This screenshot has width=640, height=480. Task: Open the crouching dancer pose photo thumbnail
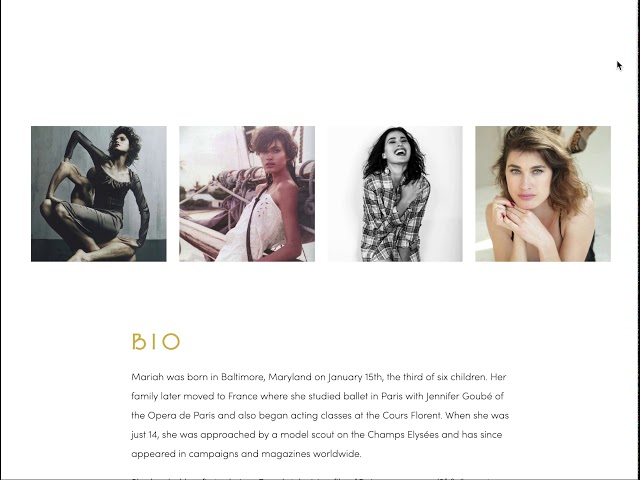[99, 194]
